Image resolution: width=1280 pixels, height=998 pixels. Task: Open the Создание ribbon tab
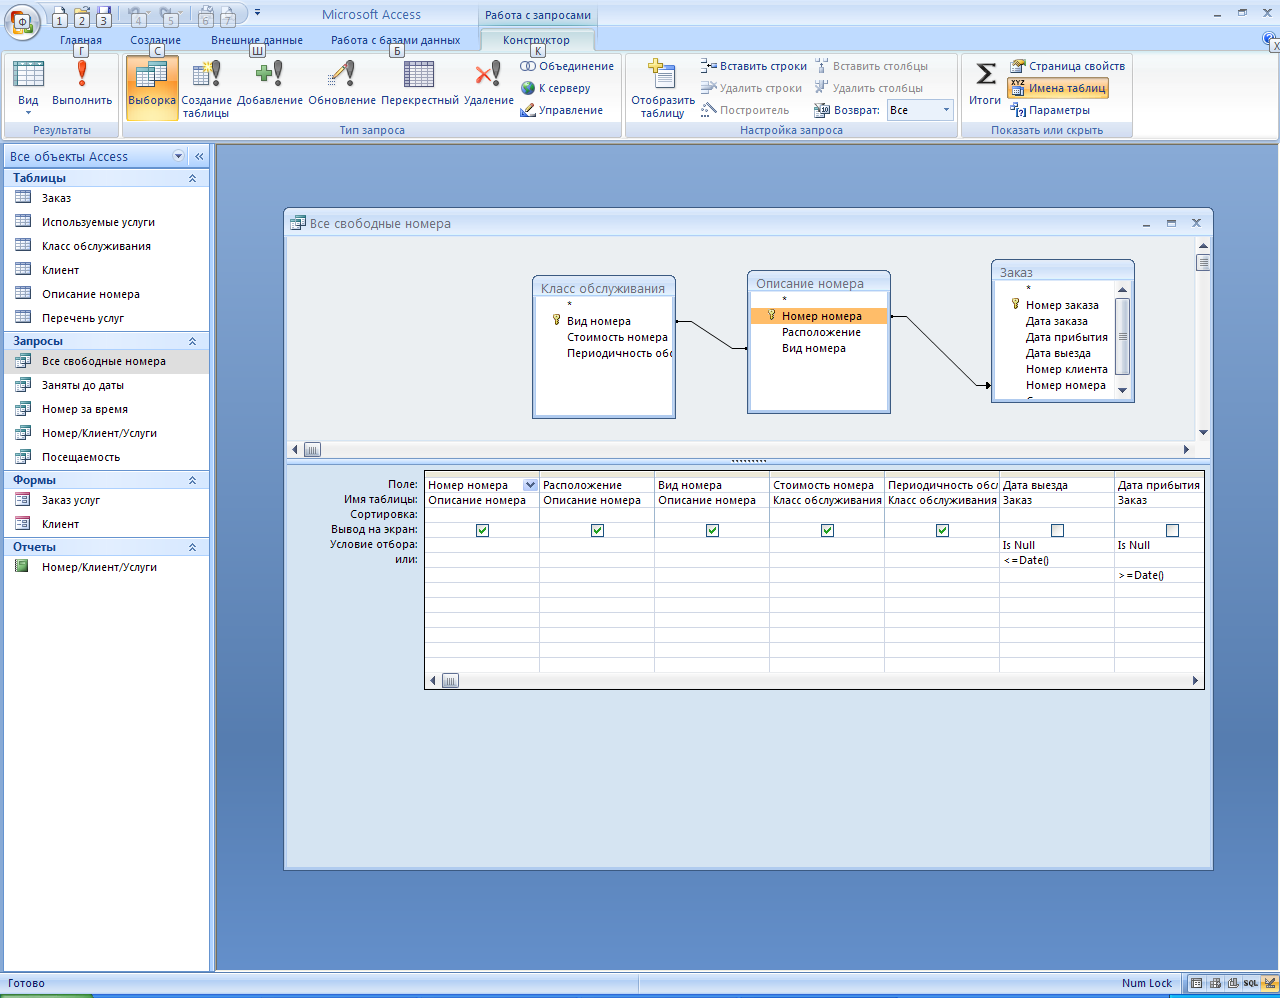[x=155, y=40]
